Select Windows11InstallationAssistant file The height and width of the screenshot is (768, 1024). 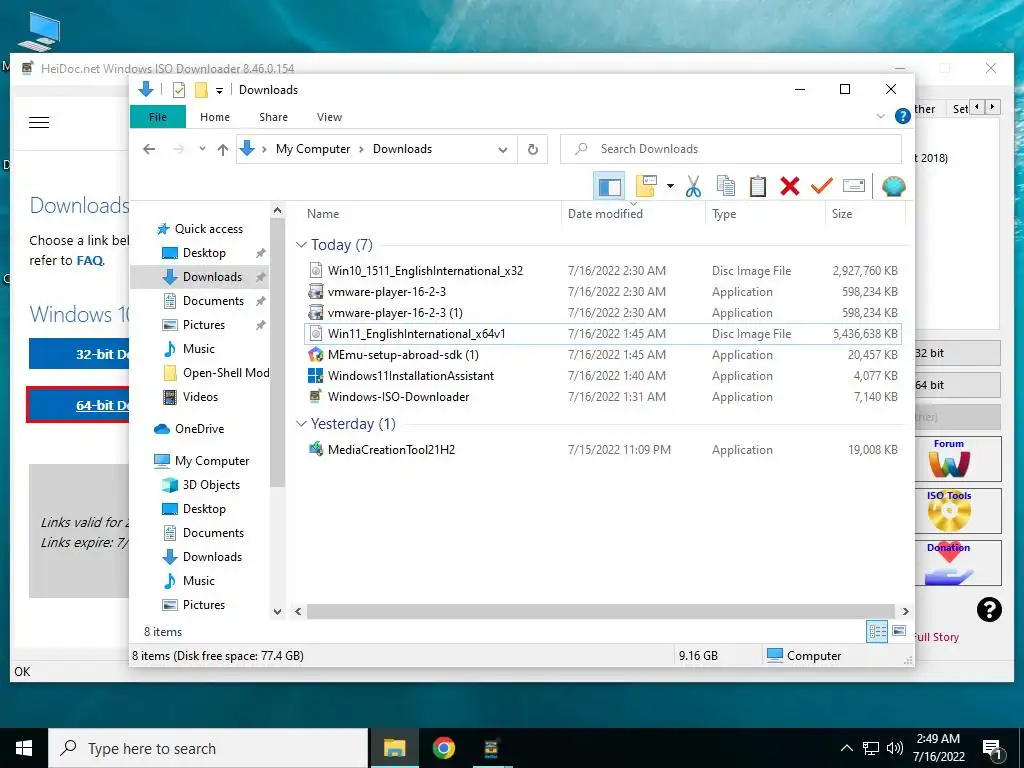pyautogui.click(x=603, y=376)
